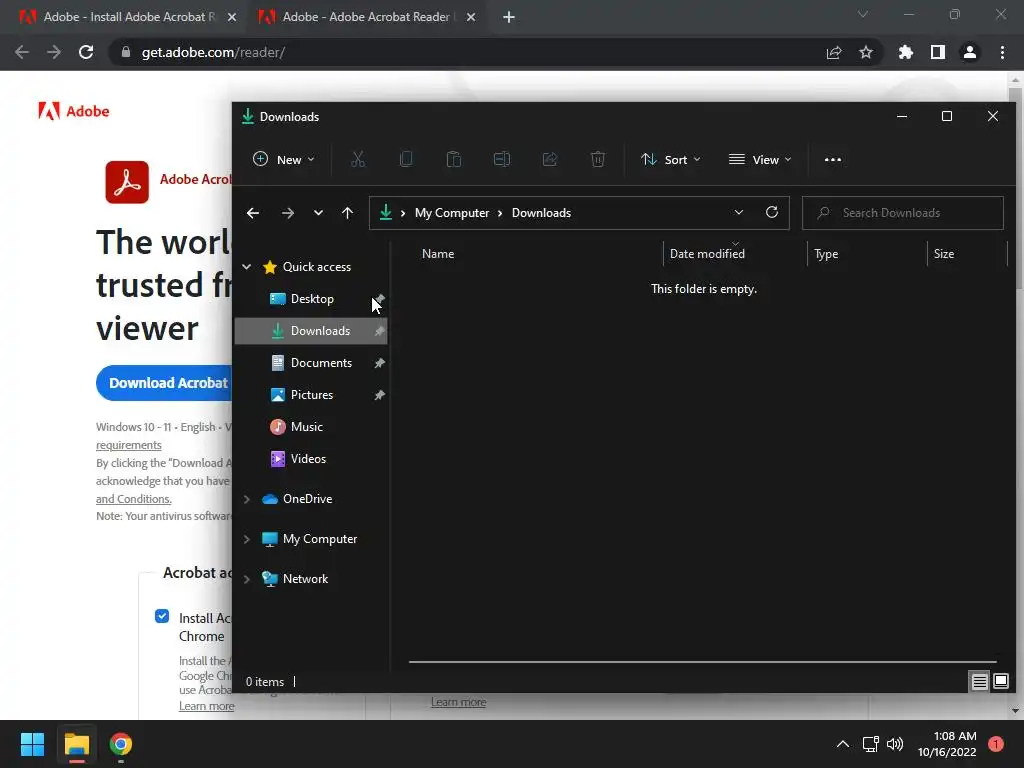Unpin Pictures using its pin icon

click(379, 395)
